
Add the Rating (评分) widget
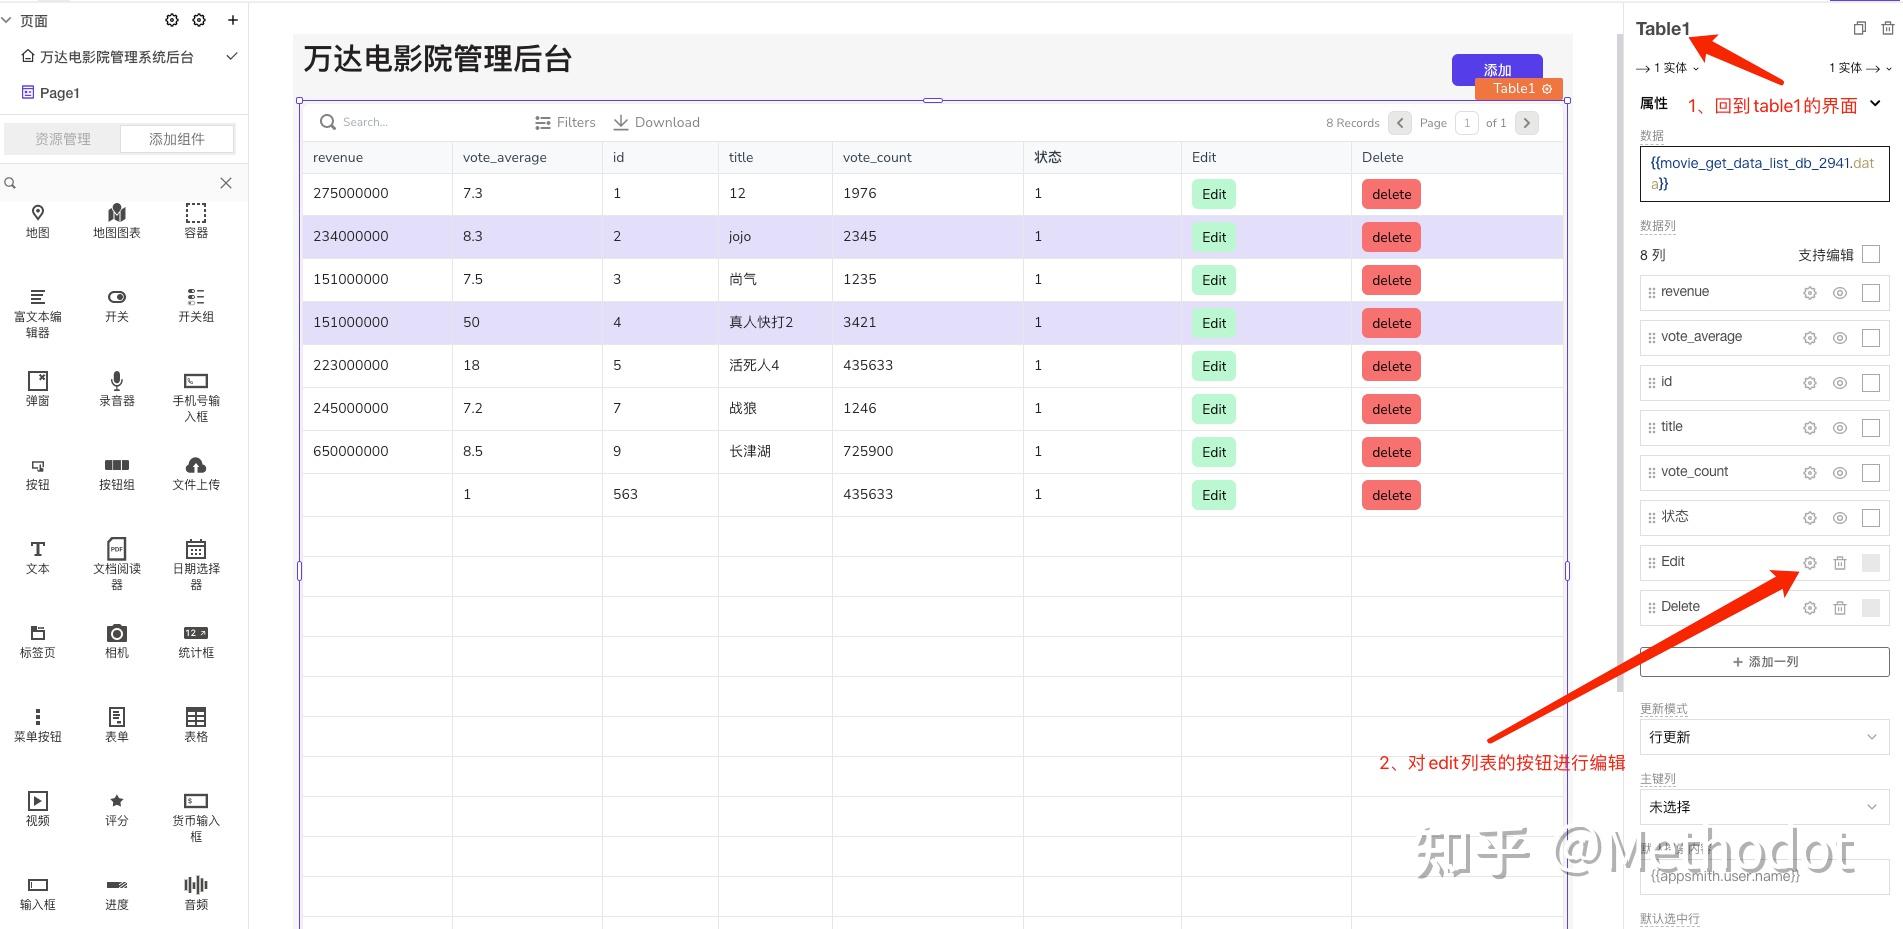coord(117,809)
